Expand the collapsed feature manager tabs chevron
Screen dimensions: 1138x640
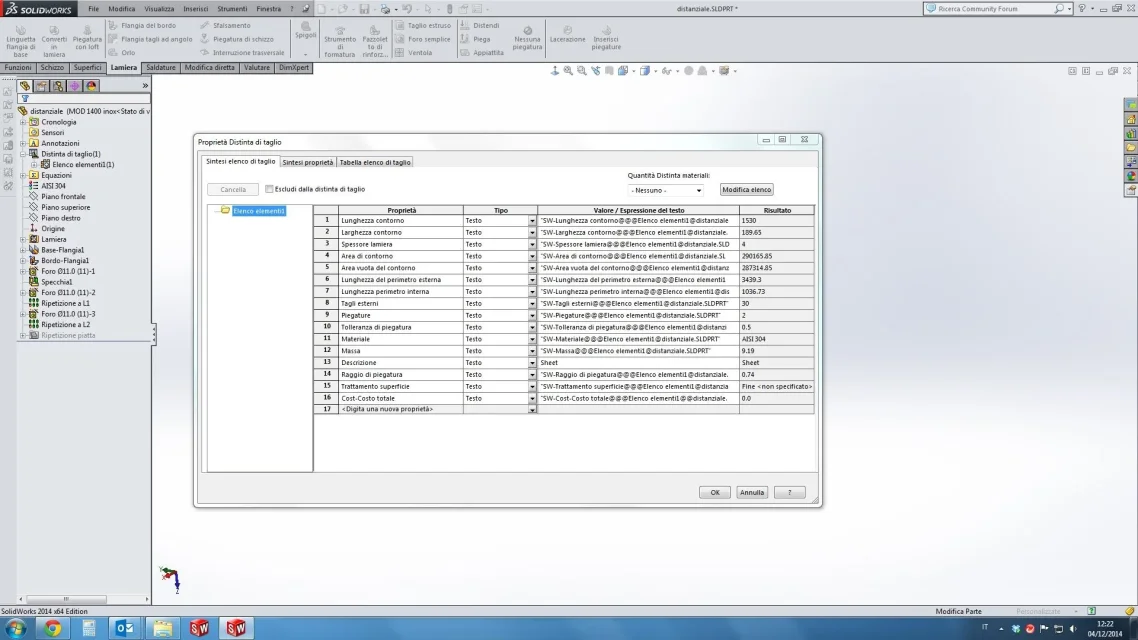(x=145, y=86)
